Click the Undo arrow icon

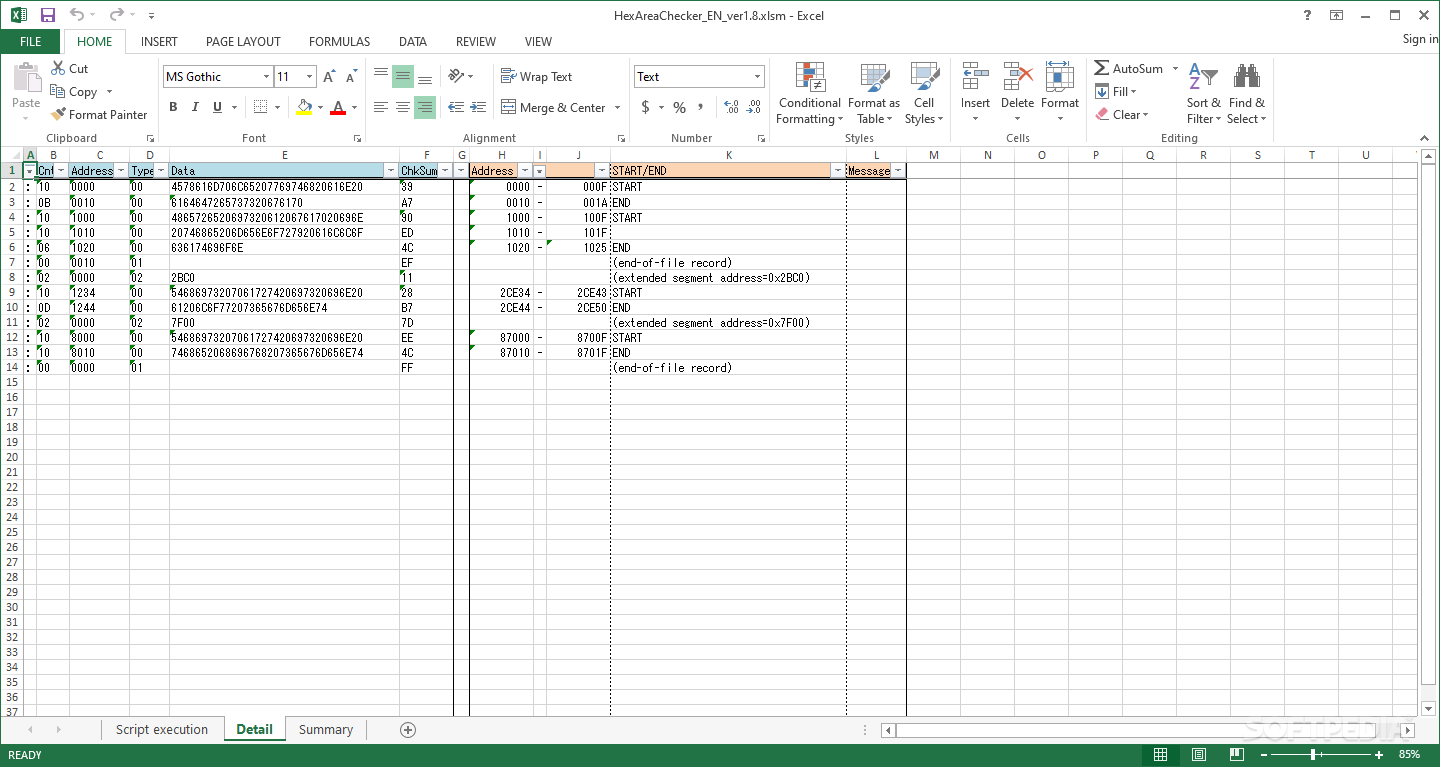tap(77, 15)
